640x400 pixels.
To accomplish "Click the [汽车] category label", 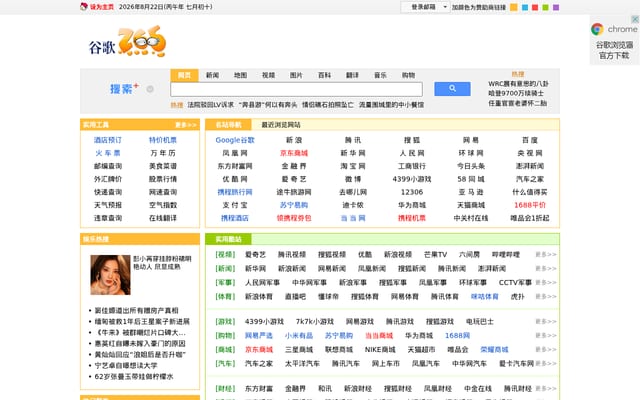I will pos(225,364).
